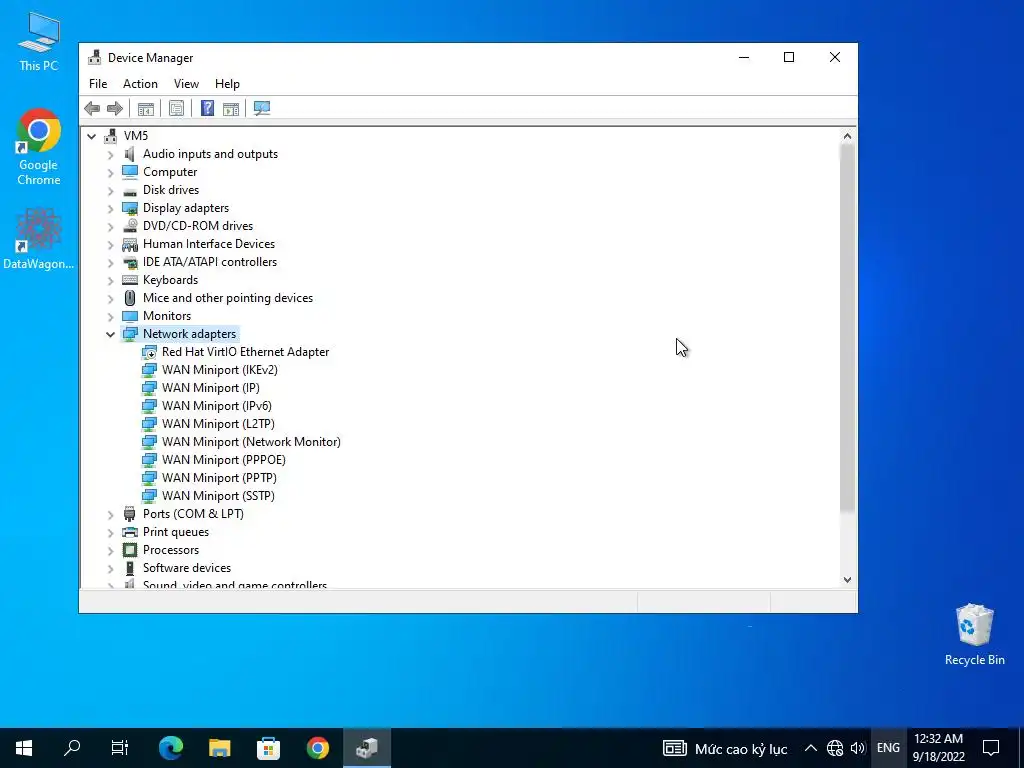This screenshot has width=1024, height=768.
Task: Click the Forward arrow toolbar icon
Action: pyautogui.click(x=115, y=108)
